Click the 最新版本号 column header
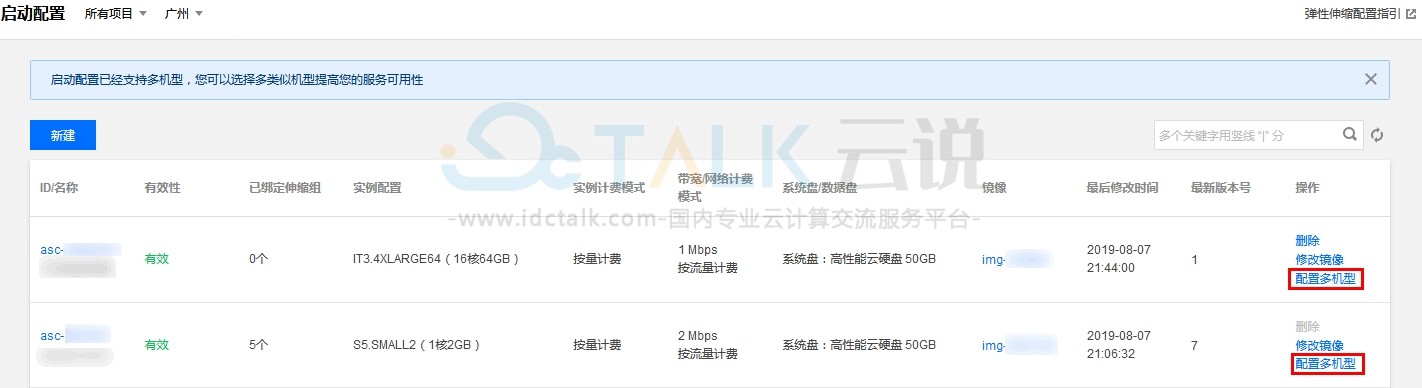Viewport: 1422px width, 388px height. [x=1221, y=188]
